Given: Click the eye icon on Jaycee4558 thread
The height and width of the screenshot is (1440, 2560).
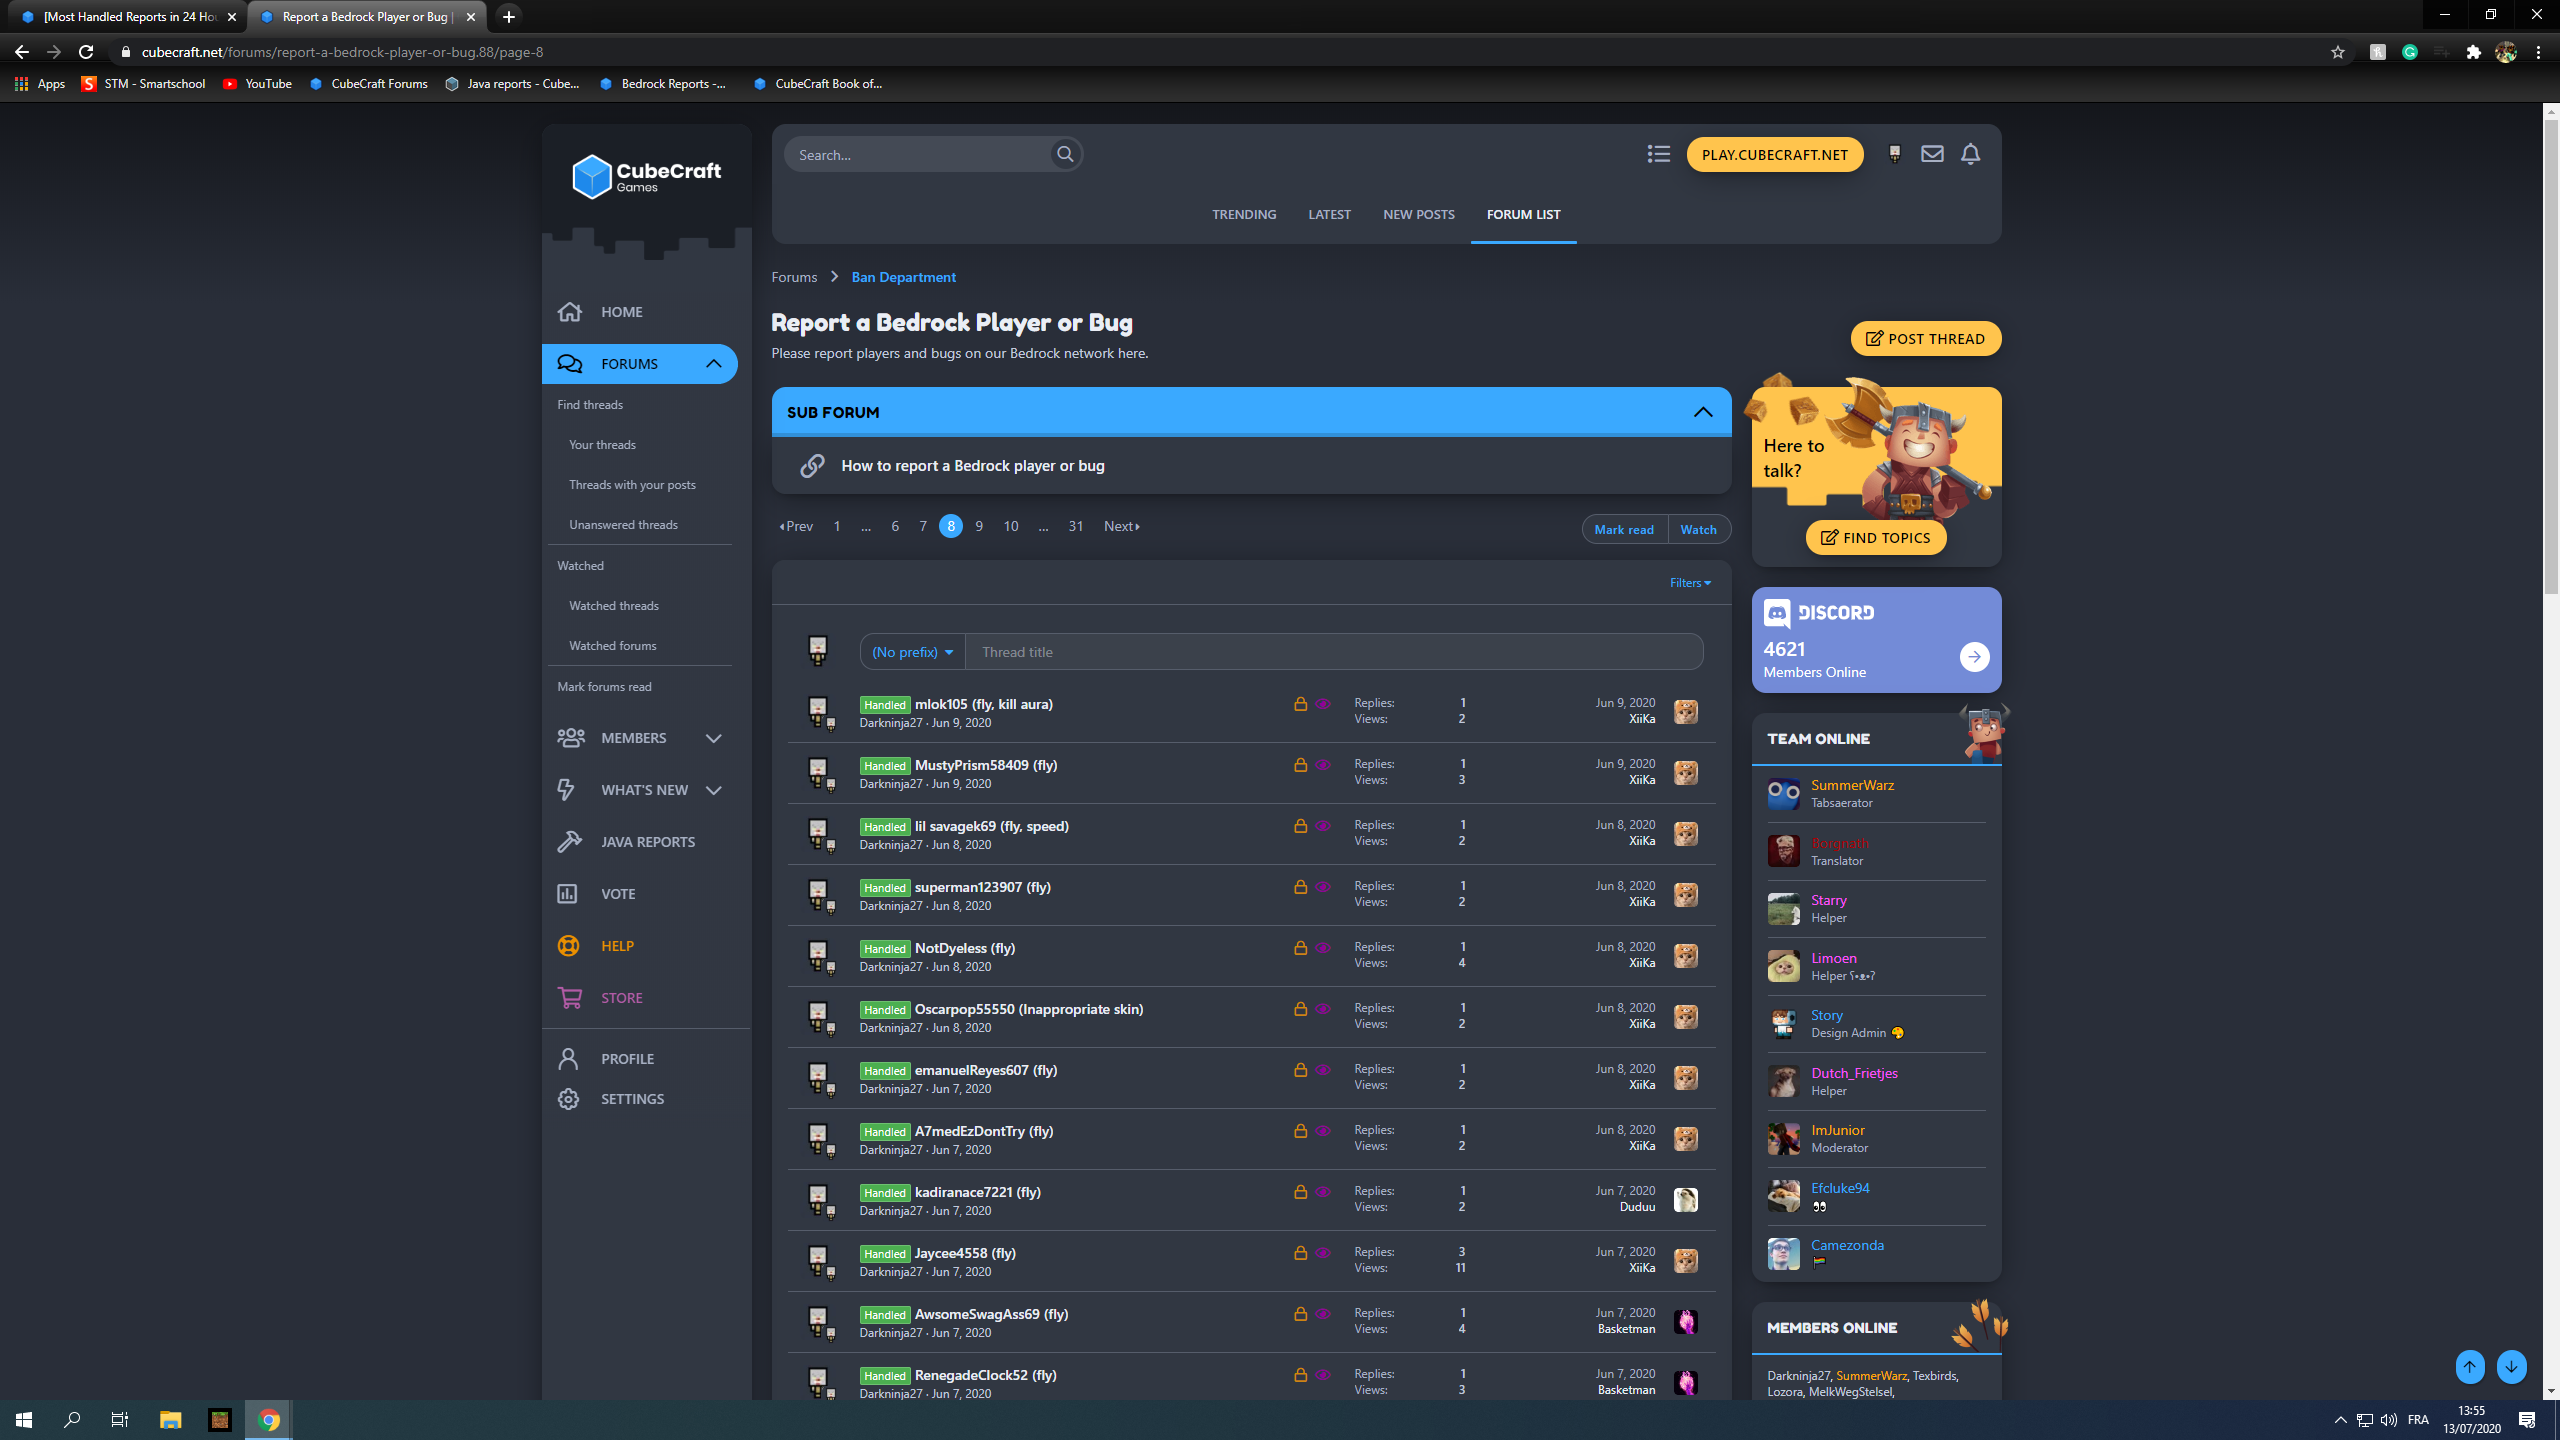Looking at the screenshot, I should [1323, 1253].
